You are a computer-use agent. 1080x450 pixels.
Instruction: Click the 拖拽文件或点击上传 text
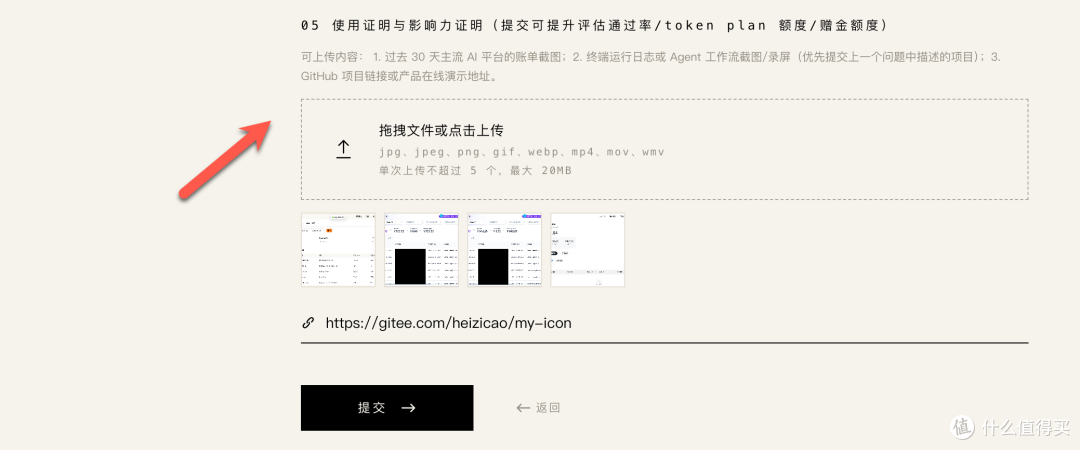[444, 131]
